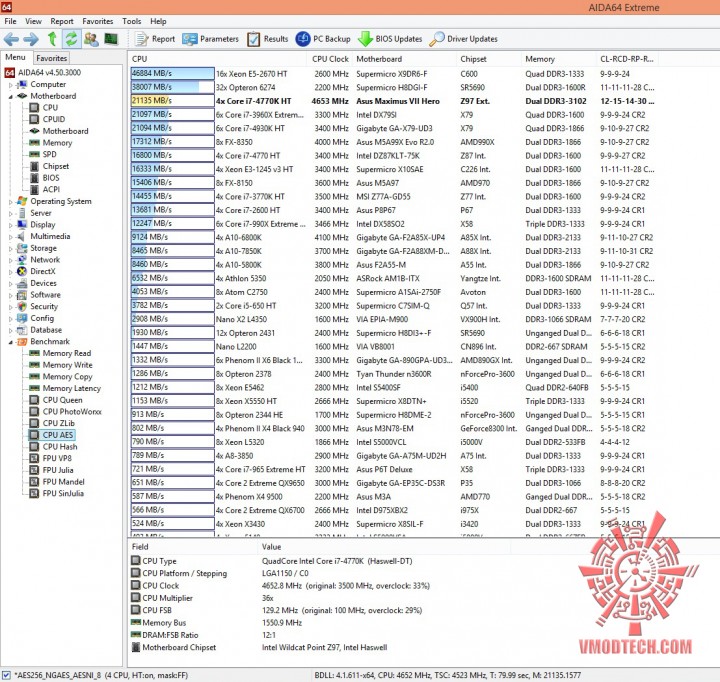This screenshot has height=682, width=720.
Task: Collapse the Motherboard tree node
Action: [11, 96]
